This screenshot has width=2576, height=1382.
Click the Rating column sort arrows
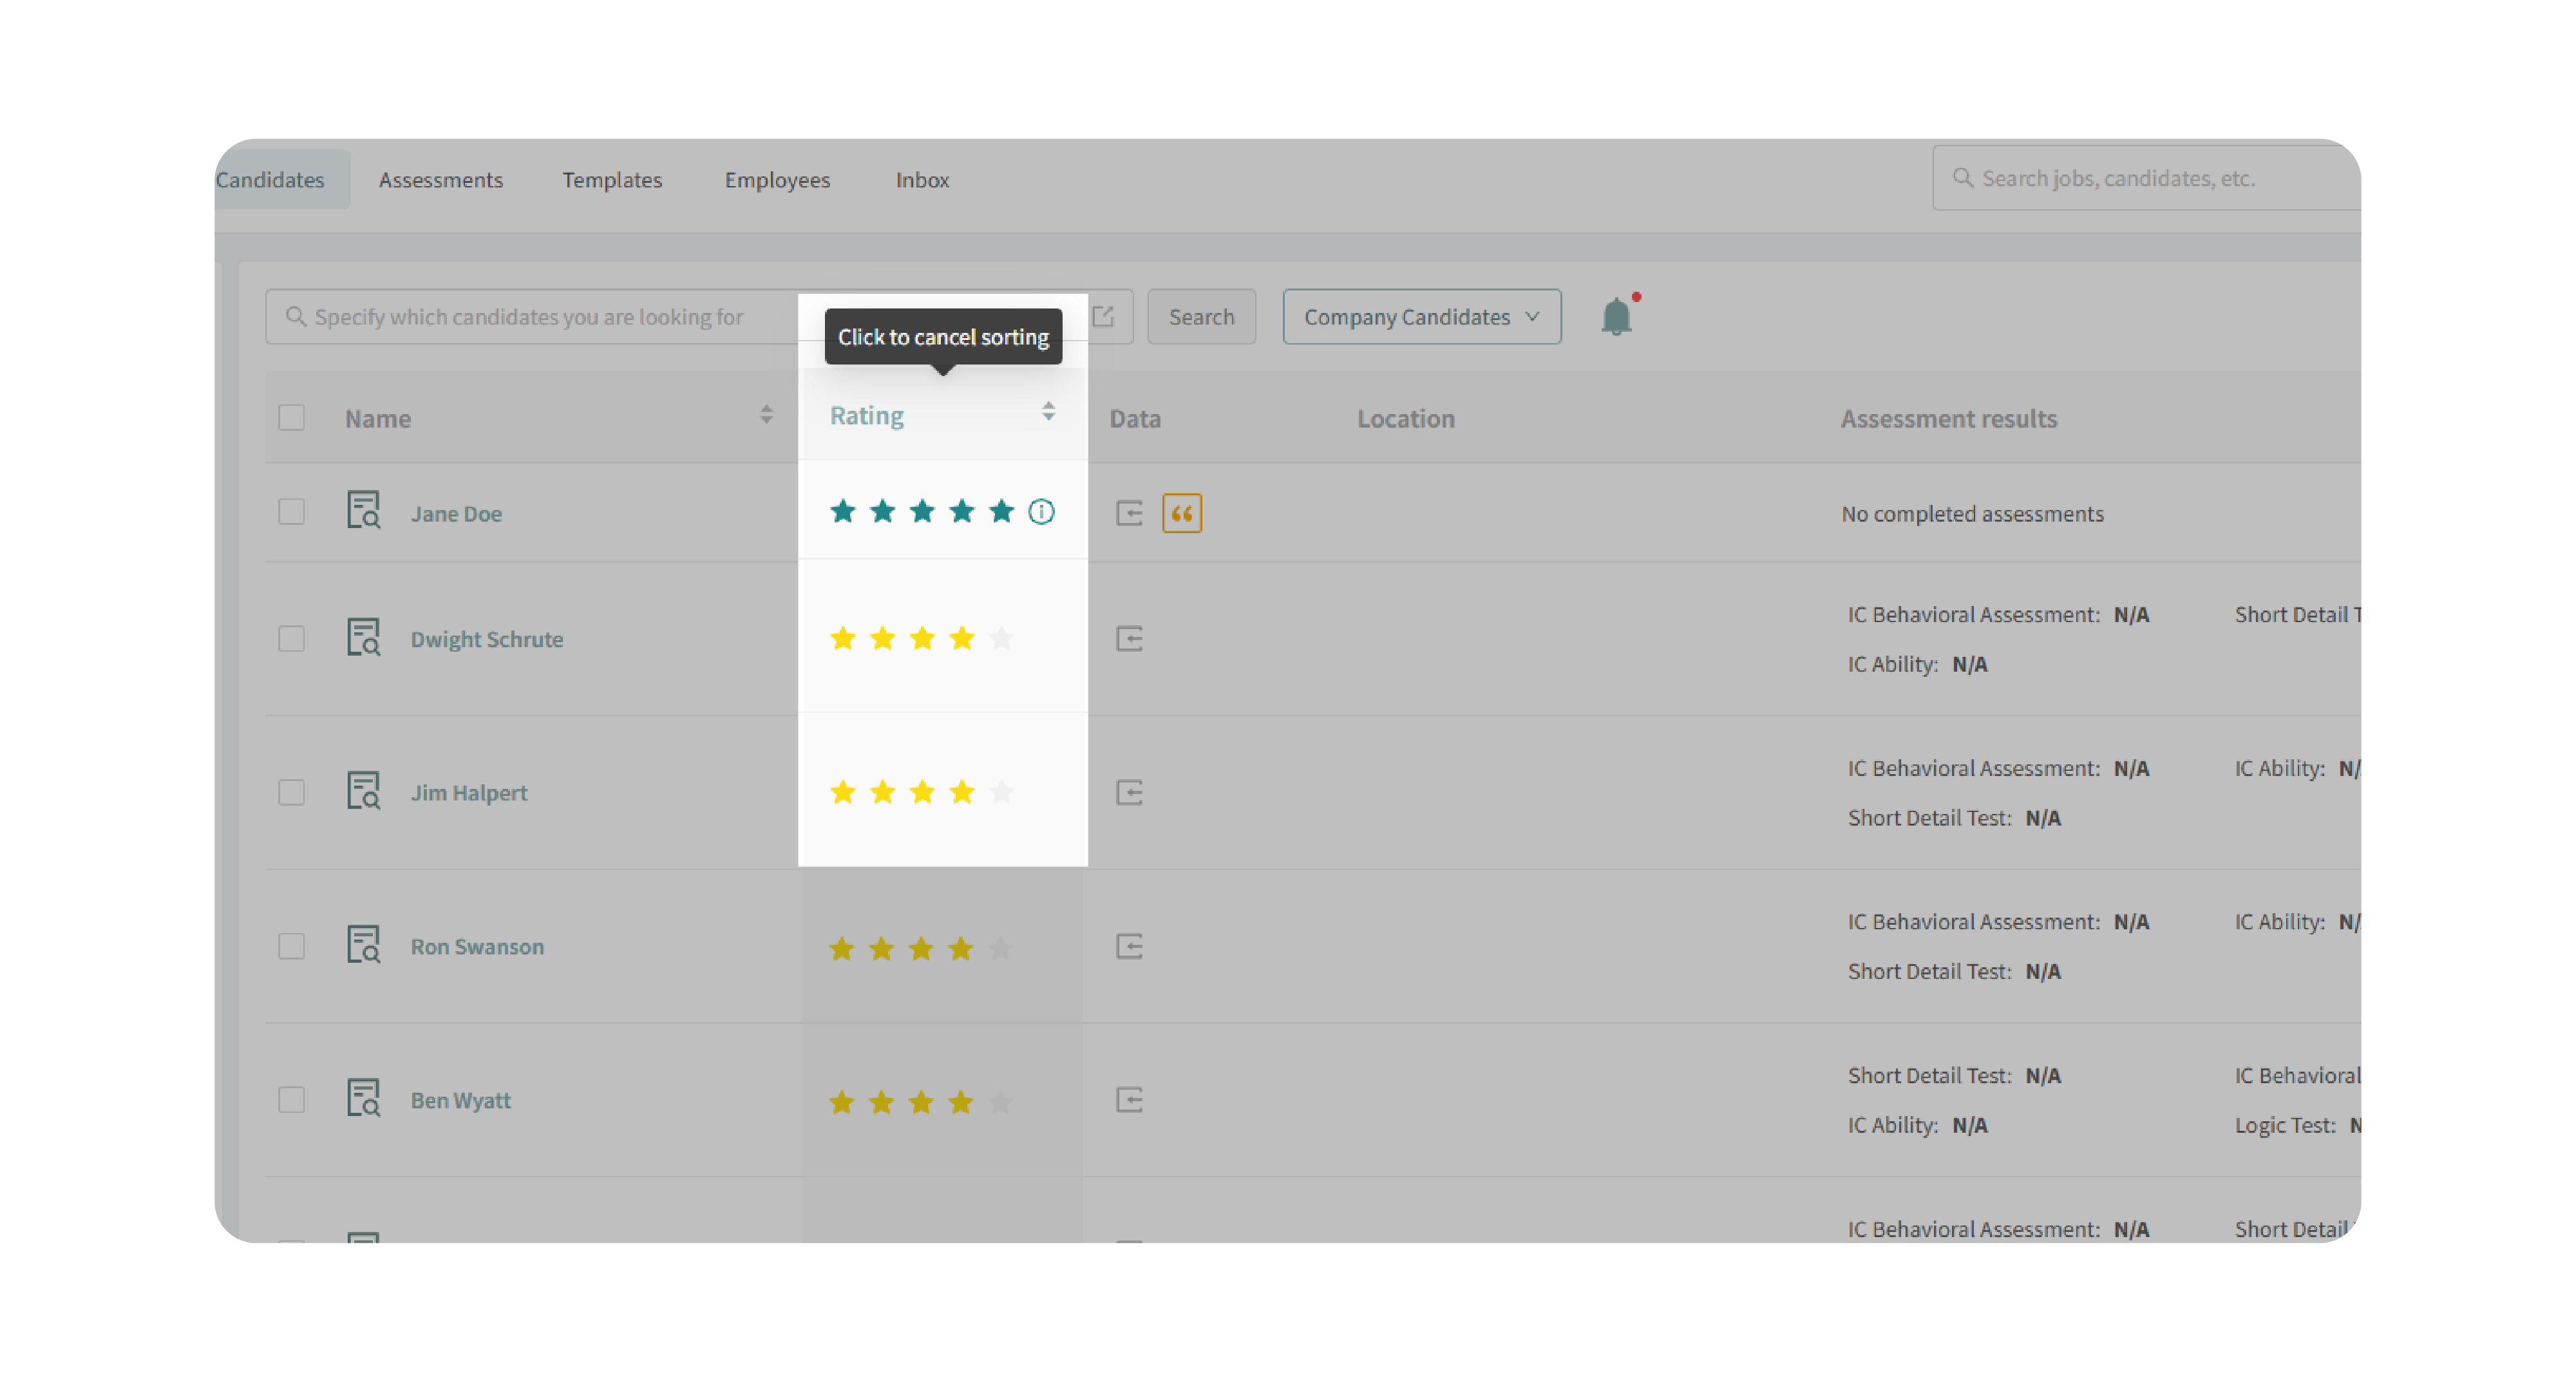tap(1048, 412)
